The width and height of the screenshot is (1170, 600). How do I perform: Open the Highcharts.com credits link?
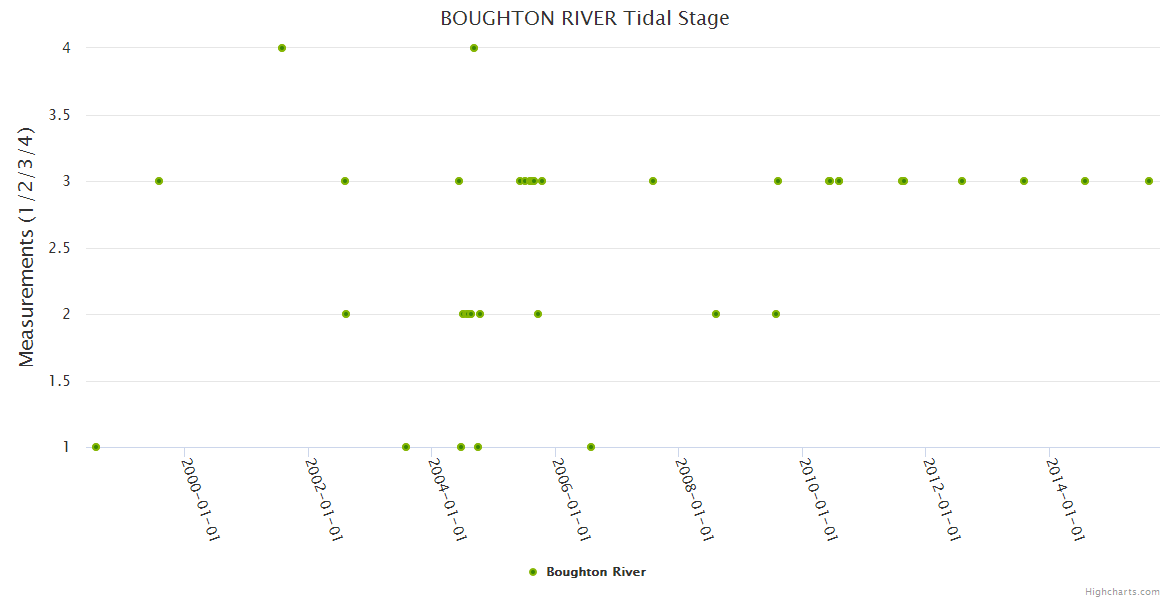click(x=1122, y=592)
